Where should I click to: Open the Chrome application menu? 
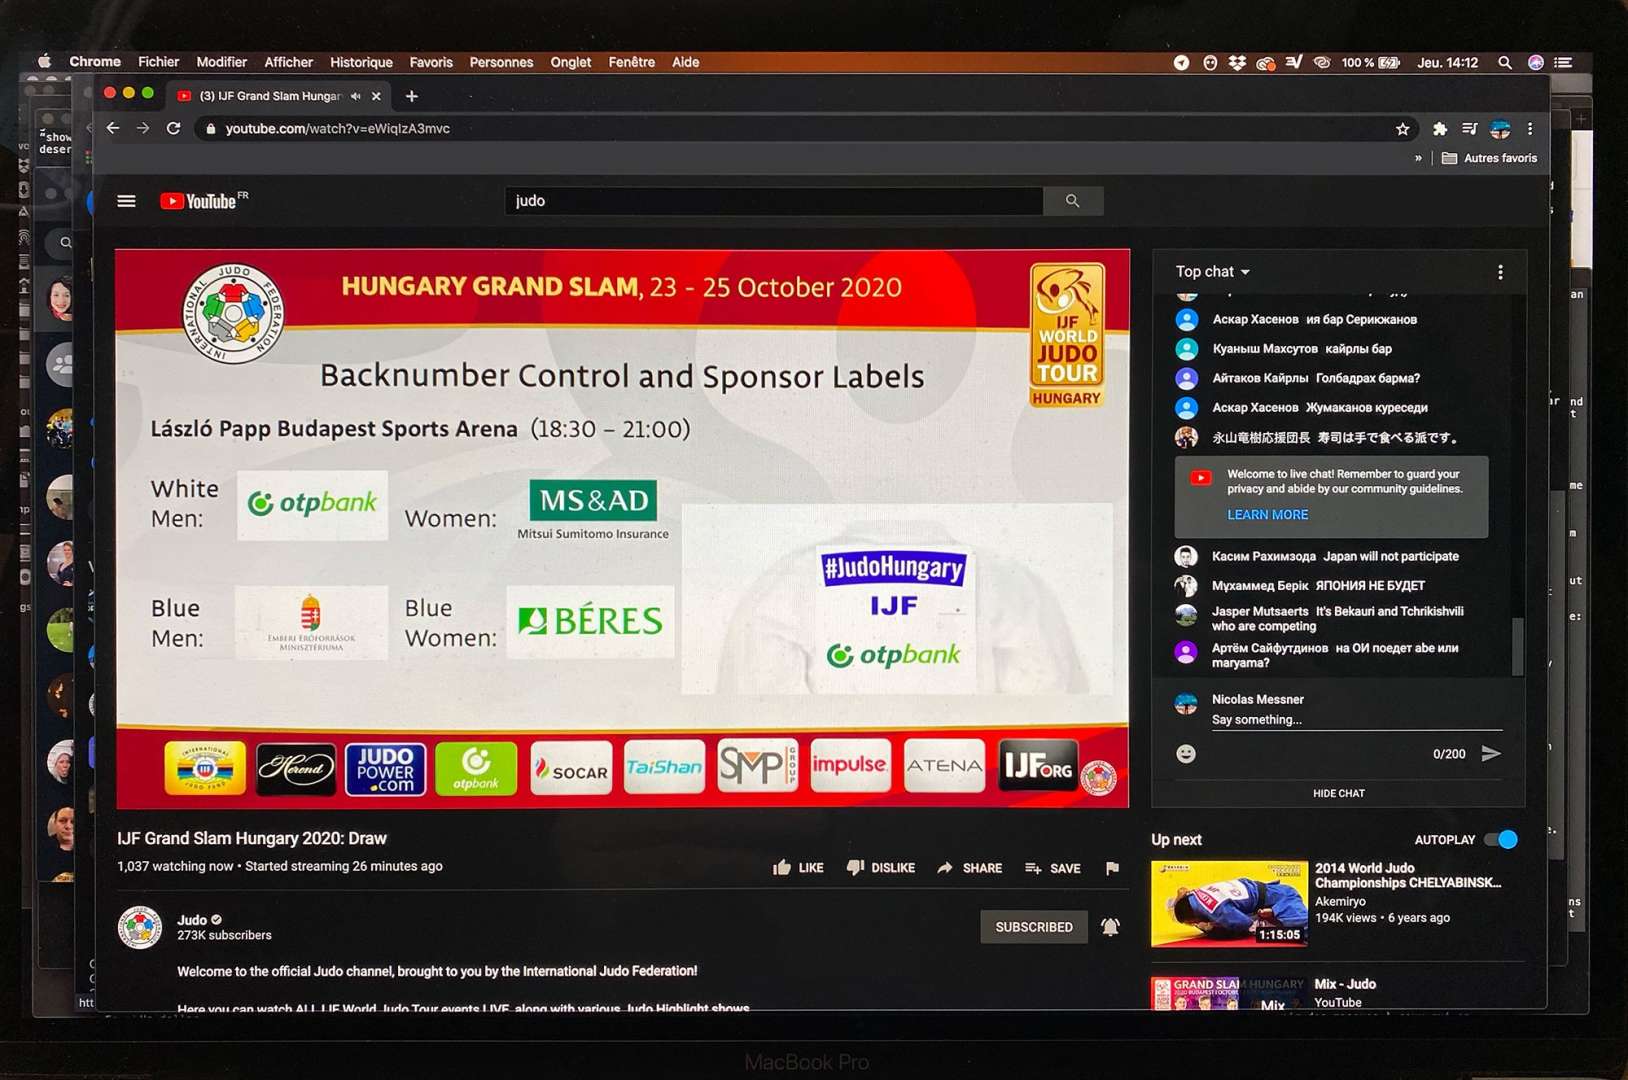[95, 62]
